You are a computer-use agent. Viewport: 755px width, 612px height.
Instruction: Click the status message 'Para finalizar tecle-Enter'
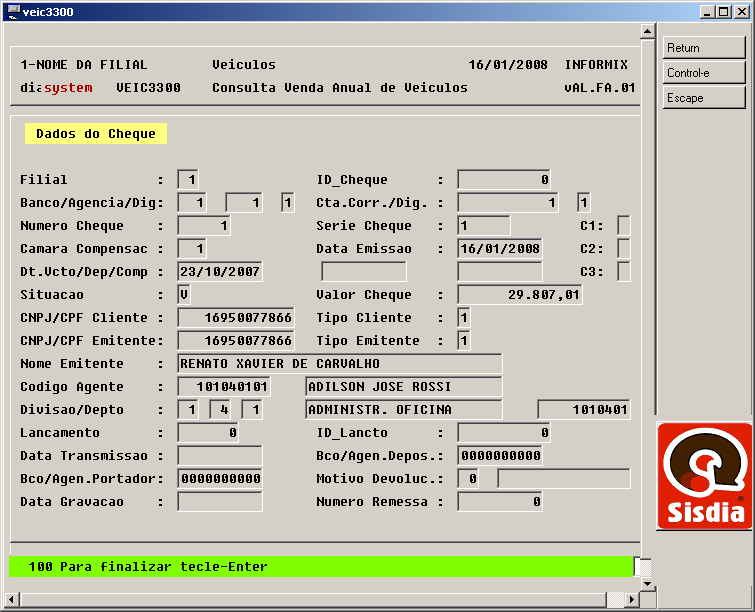pyautogui.click(x=164, y=566)
